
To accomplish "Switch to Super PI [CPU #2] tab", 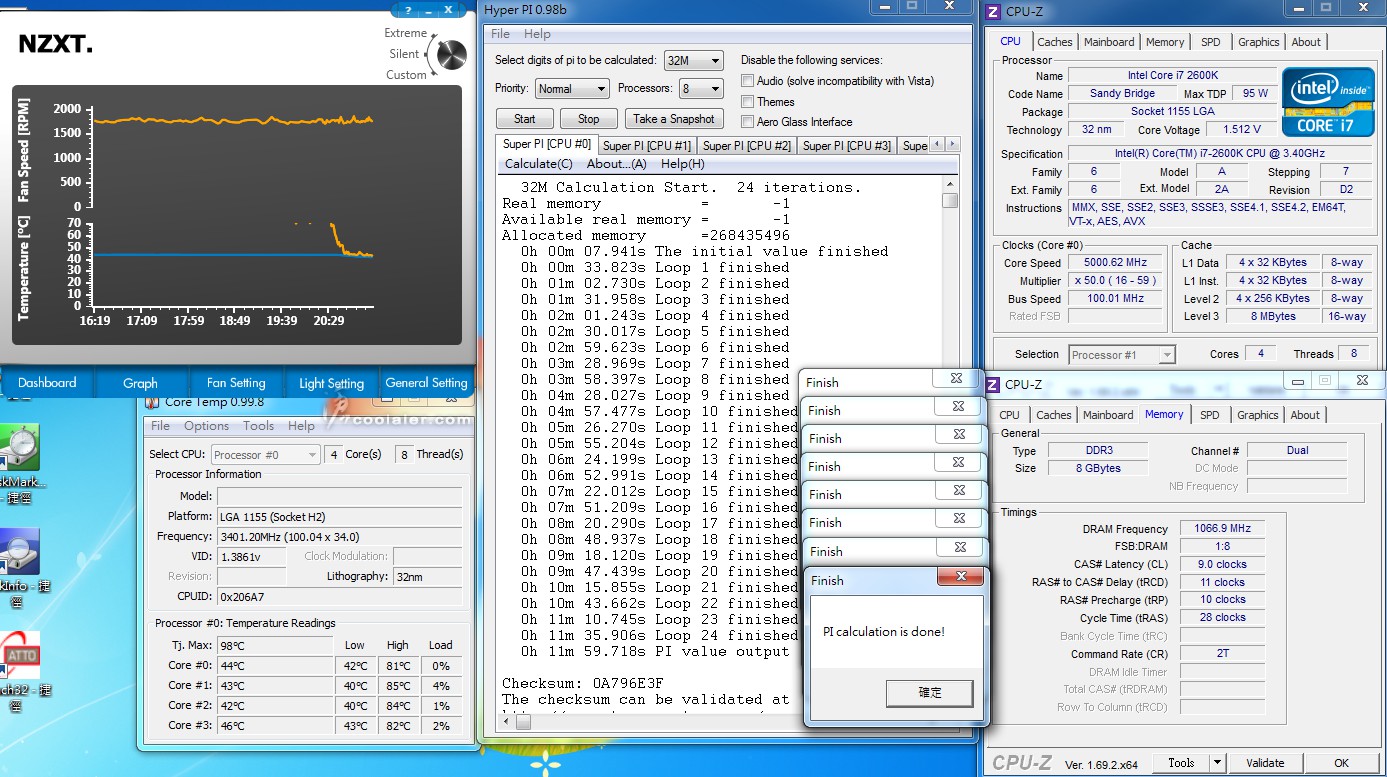I will point(747,146).
